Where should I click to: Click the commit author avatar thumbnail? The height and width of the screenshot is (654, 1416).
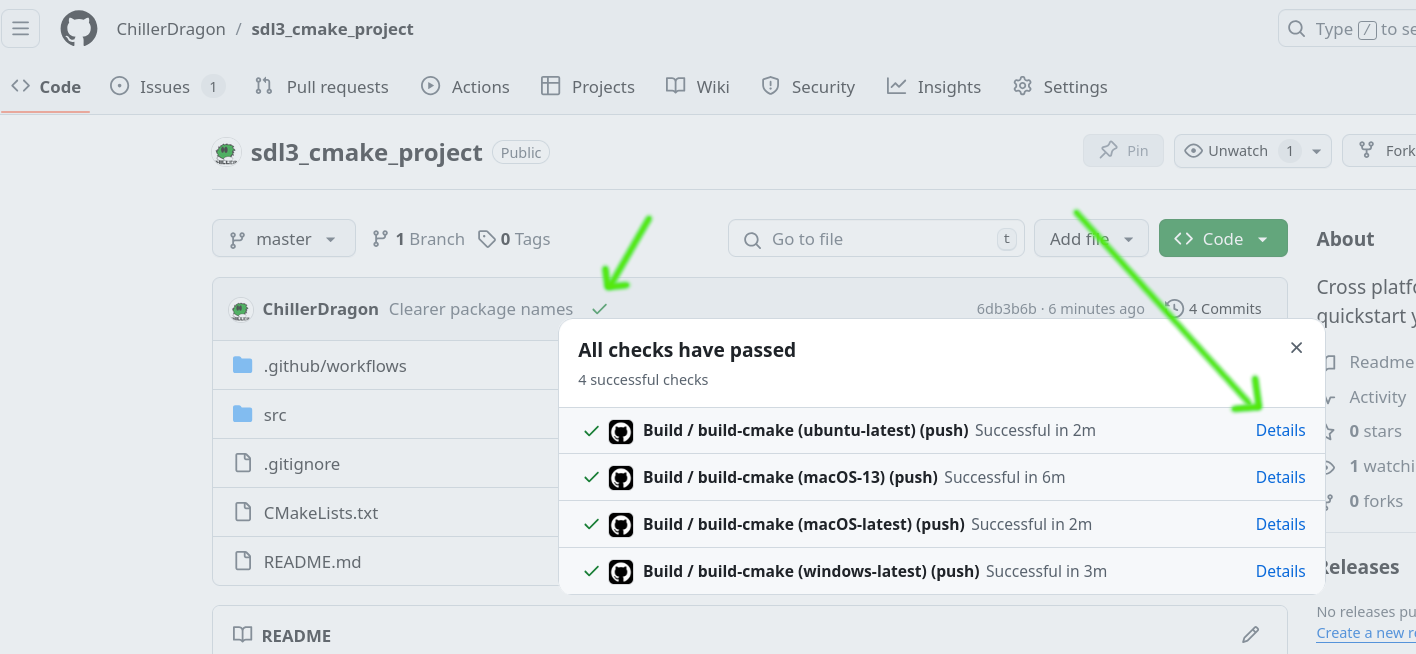pos(240,309)
